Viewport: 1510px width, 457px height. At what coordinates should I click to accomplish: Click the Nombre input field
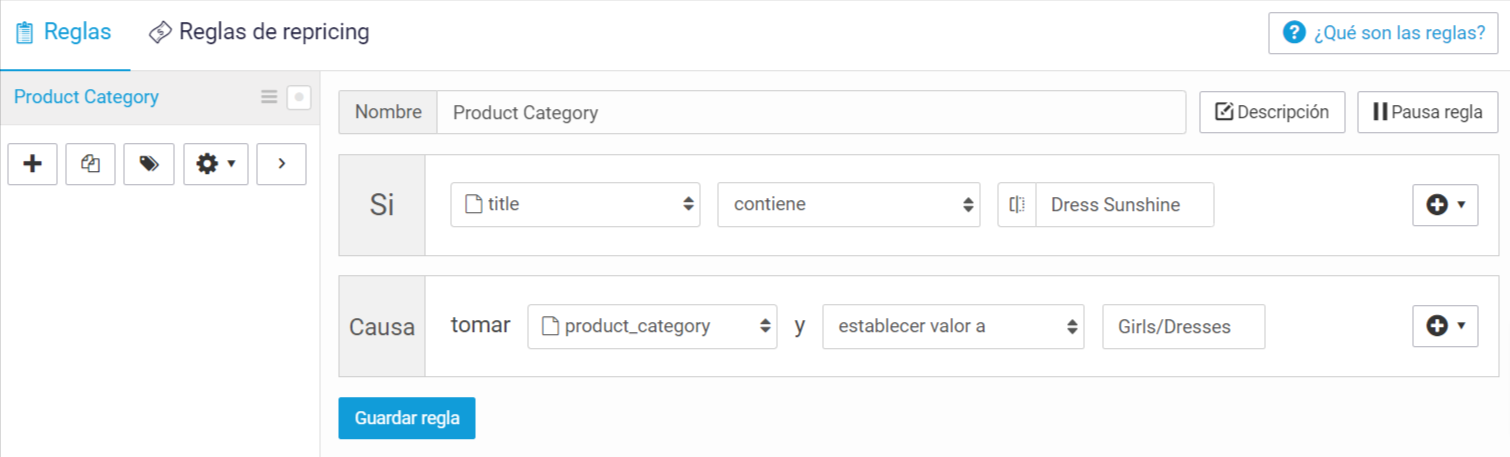811,112
